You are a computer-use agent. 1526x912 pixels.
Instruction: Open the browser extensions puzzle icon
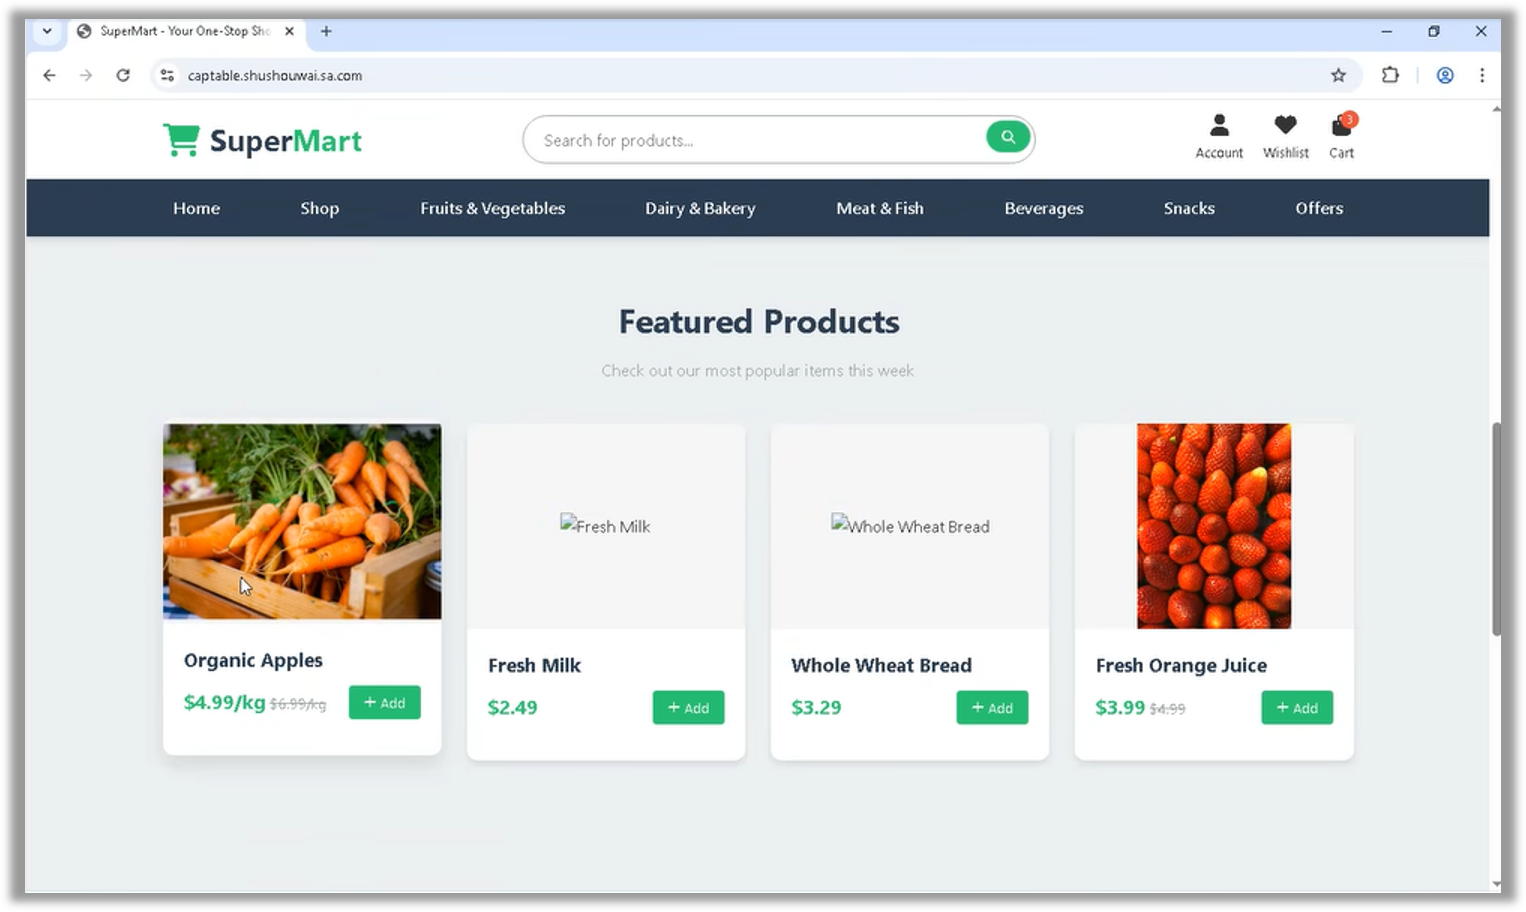pos(1390,75)
